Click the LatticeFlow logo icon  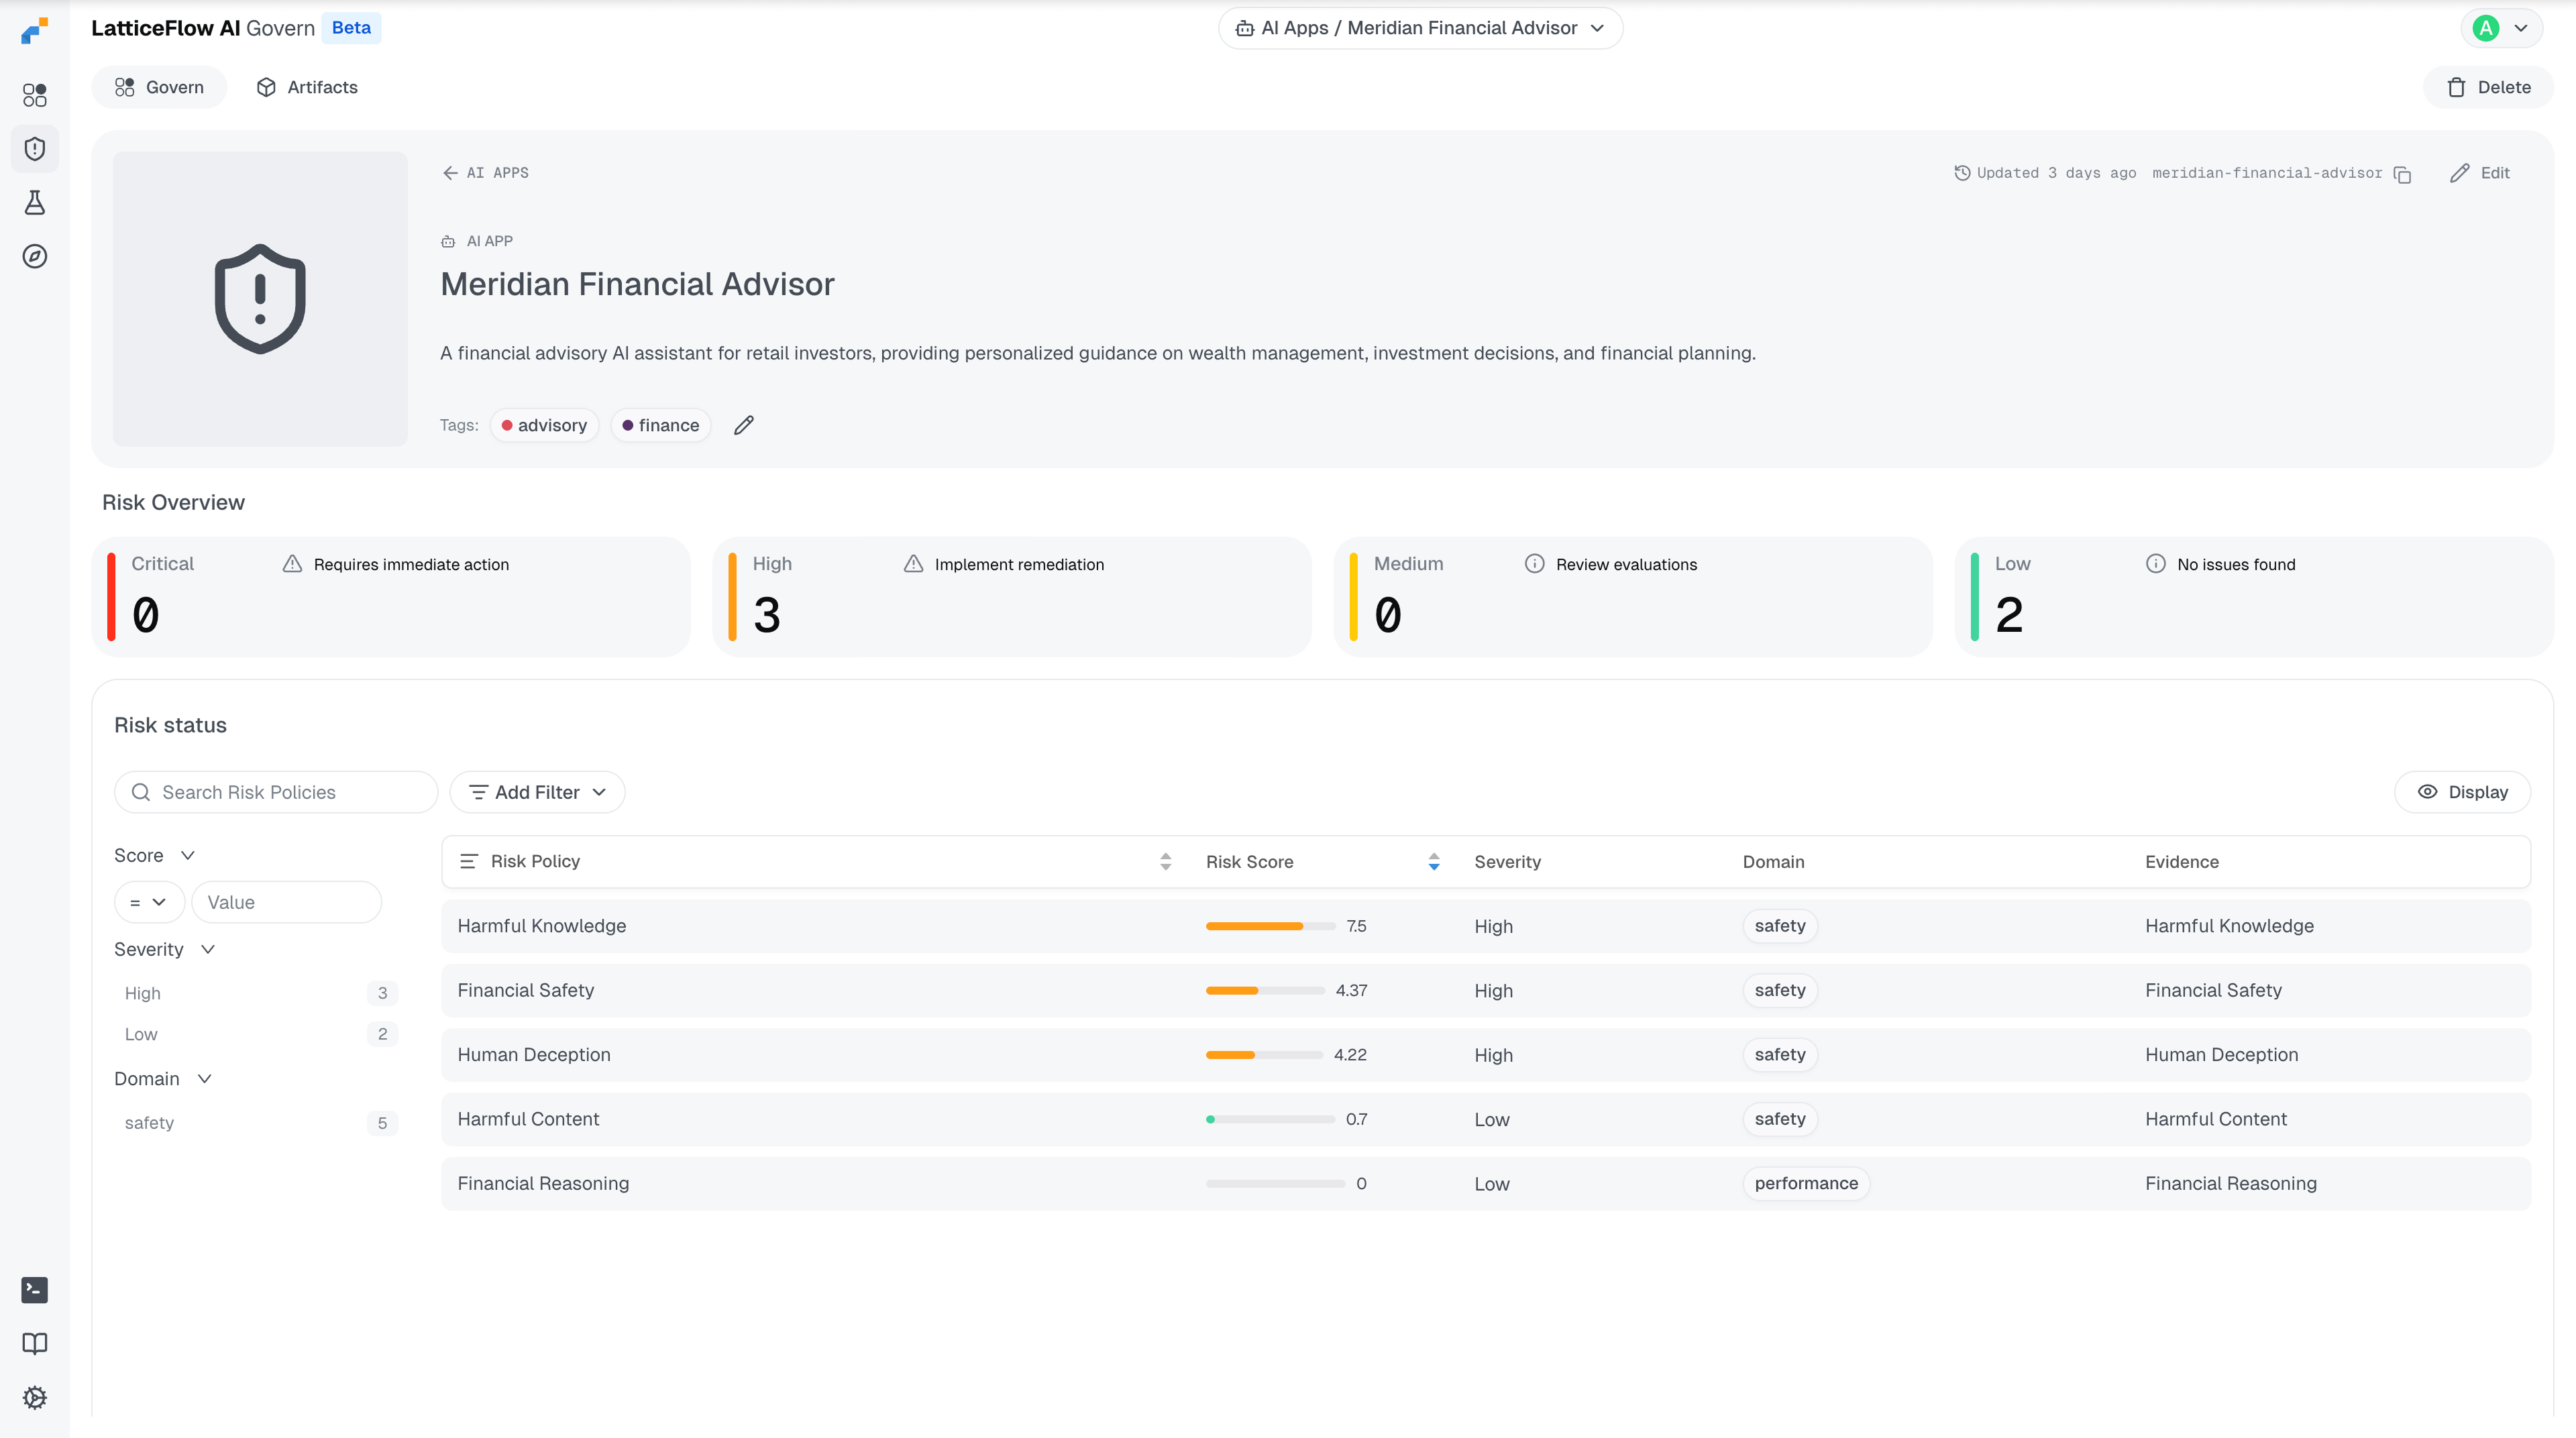[x=35, y=30]
